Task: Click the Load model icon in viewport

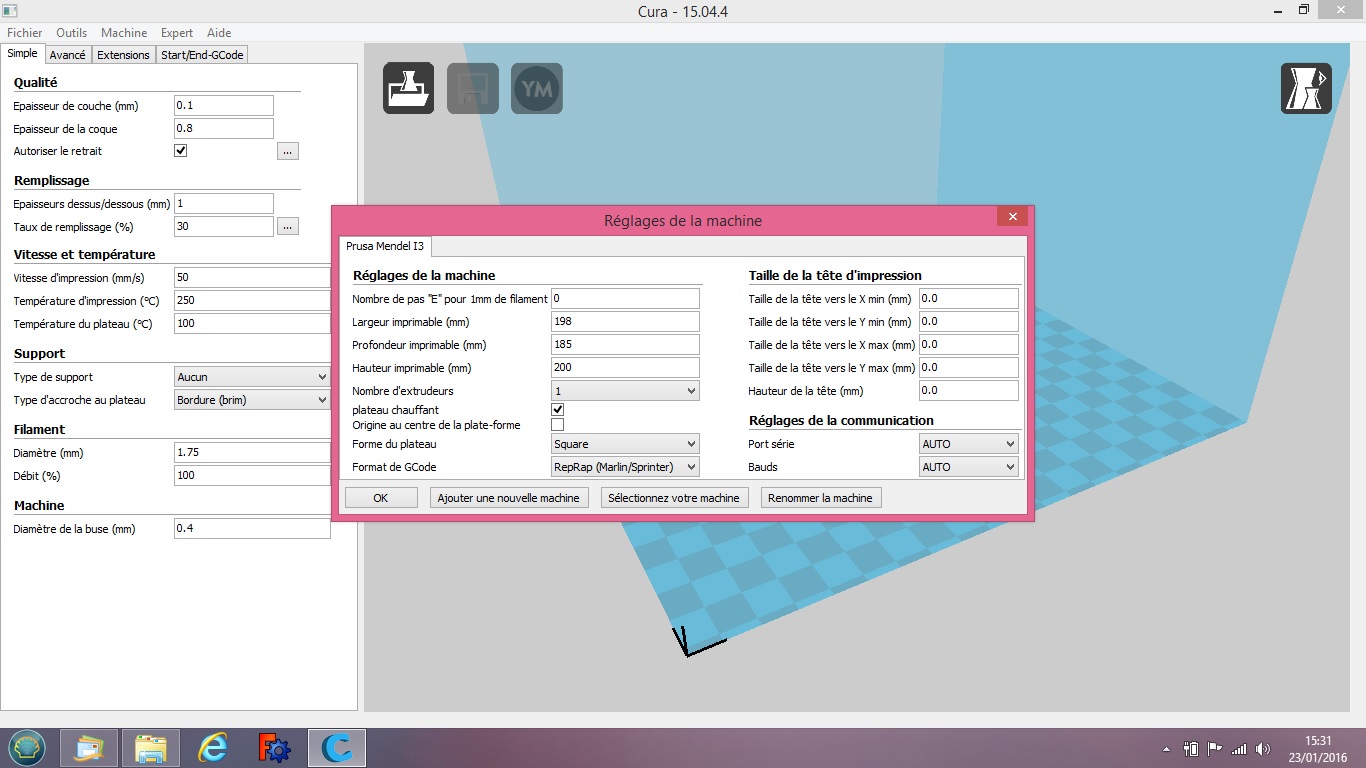Action: (409, 88)
